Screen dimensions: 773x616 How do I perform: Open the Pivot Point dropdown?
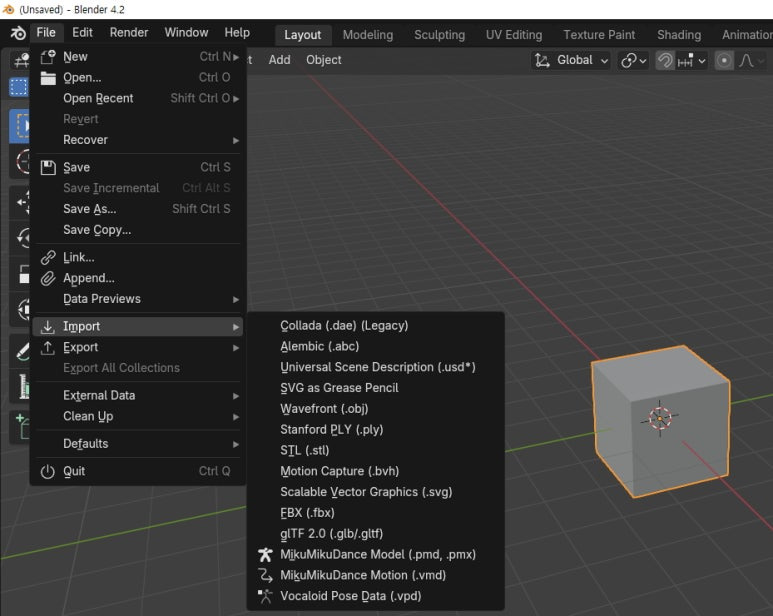[x=633, y=61]
